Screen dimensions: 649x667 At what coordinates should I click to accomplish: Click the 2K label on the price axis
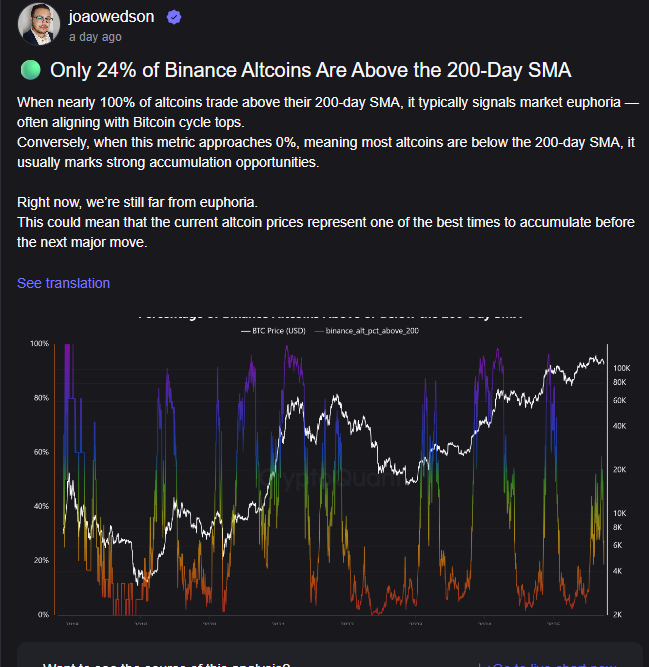click(x=619, y=614)
